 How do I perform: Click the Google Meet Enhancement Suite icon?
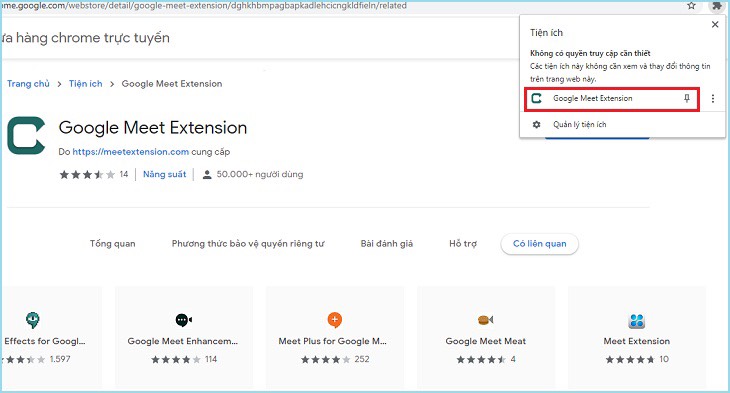click(183, 320)
